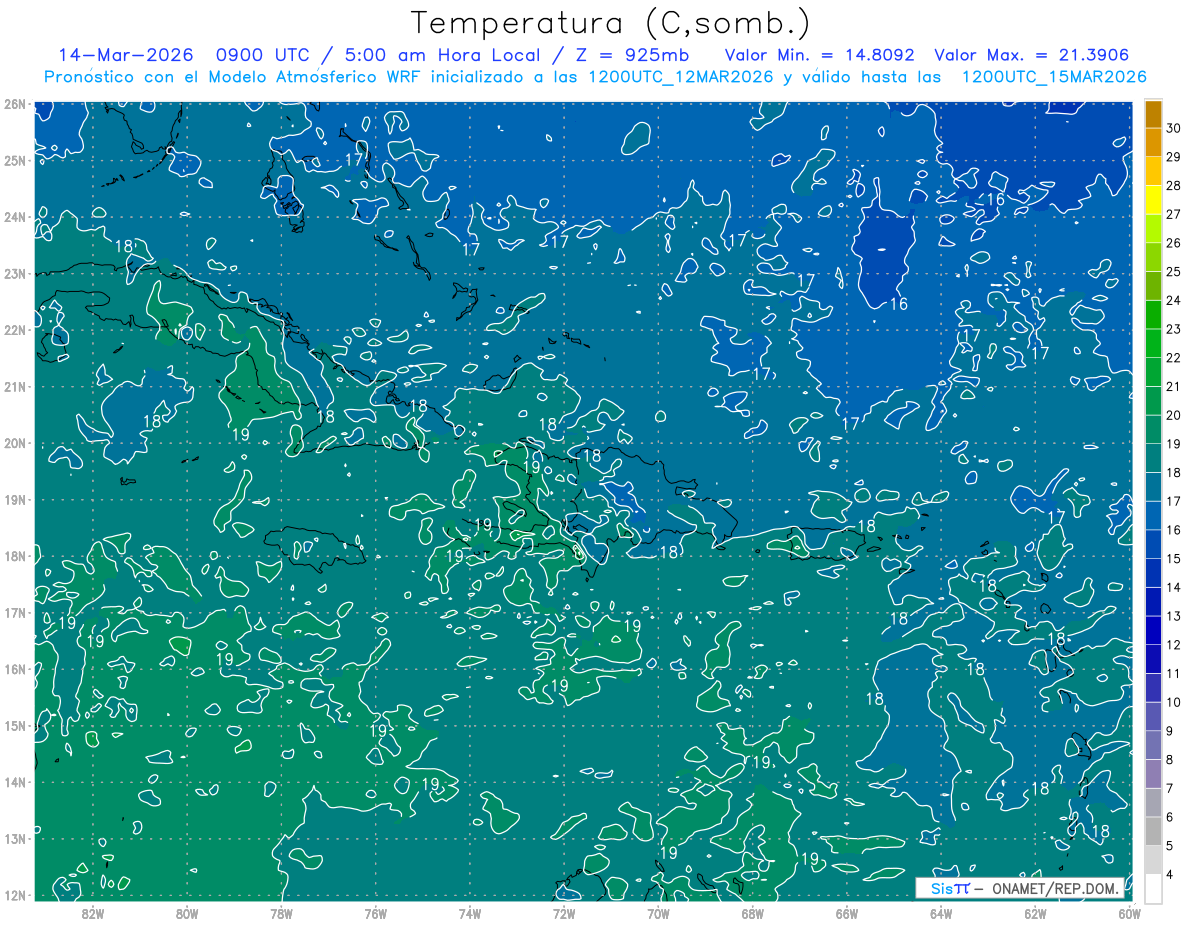Click legend value "16"

[x=1173, y=530]
